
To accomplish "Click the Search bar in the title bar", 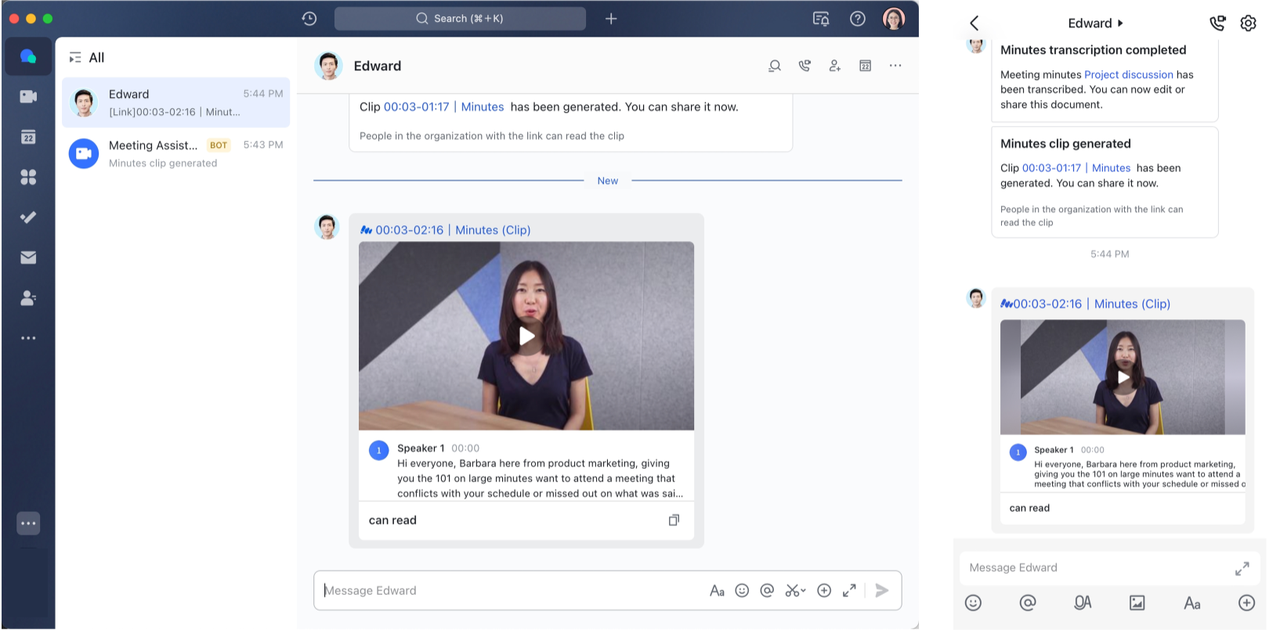I will 460,19.
